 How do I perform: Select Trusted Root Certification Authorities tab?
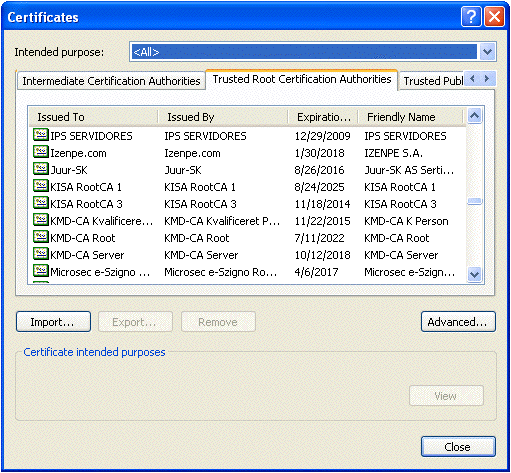click(302, 79)
